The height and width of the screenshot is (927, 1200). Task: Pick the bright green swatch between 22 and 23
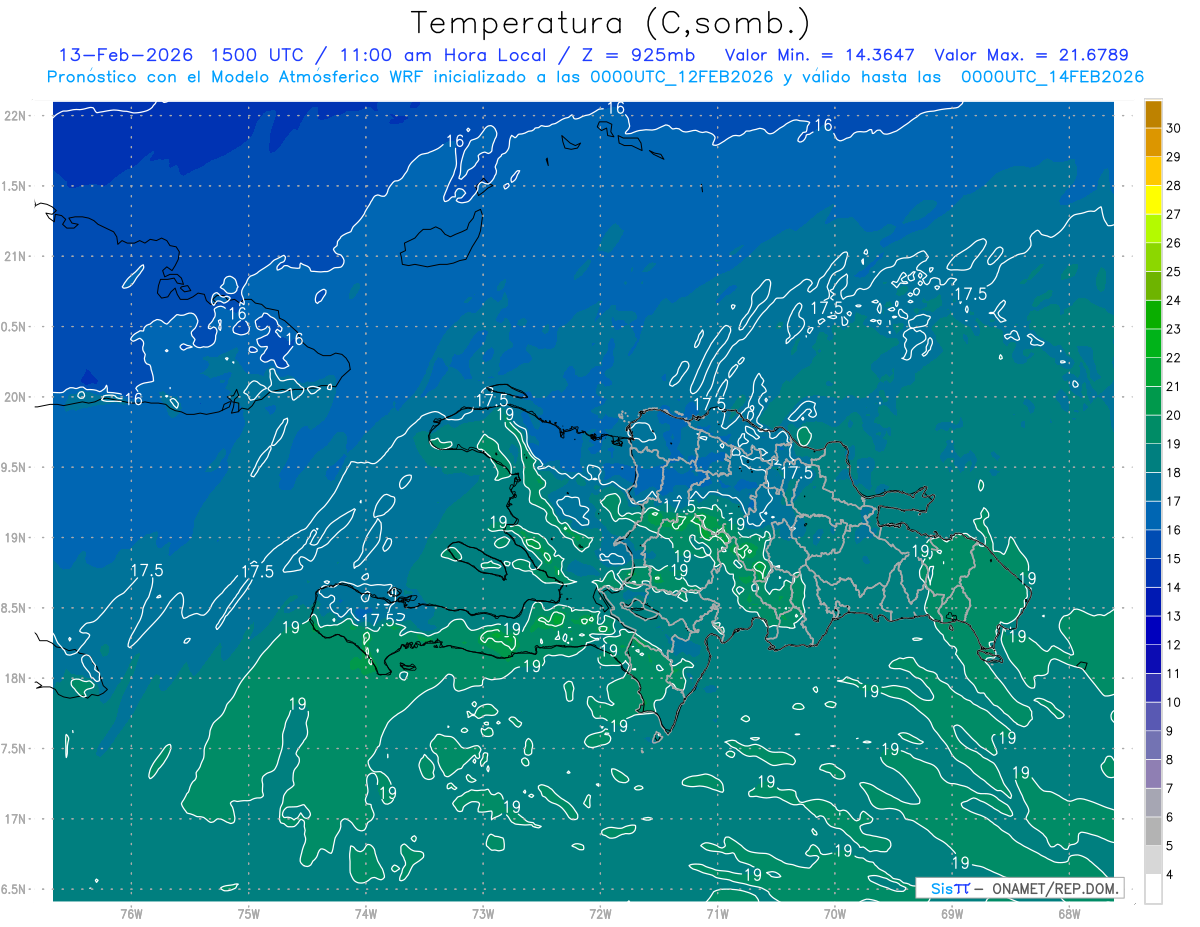coord(1153,343)
